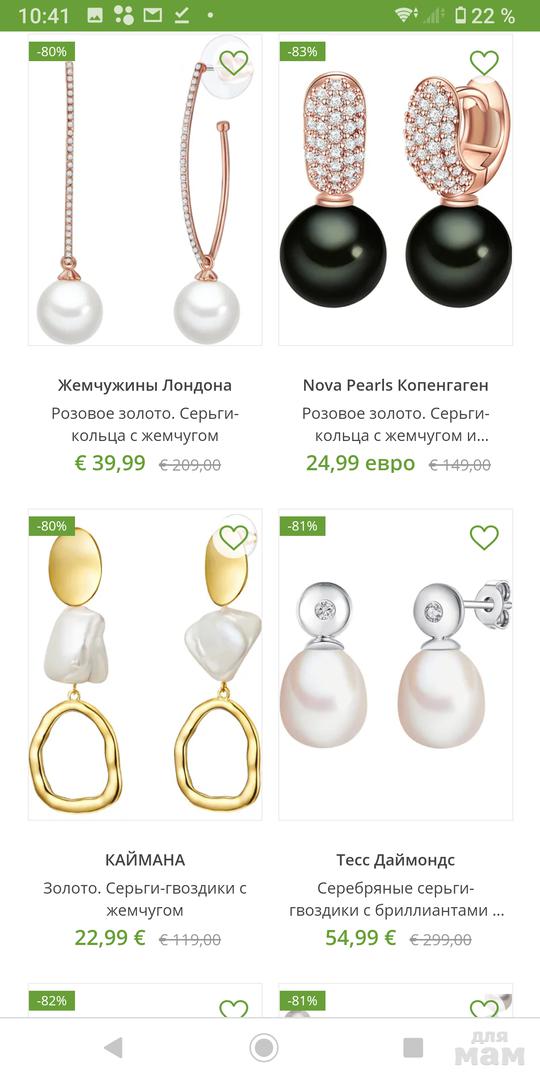Image resolution: width=540 pixels, height=1080 pixels.
Task: Open the КАЙМАНА gold earrings image
Action: click(145, 665)
